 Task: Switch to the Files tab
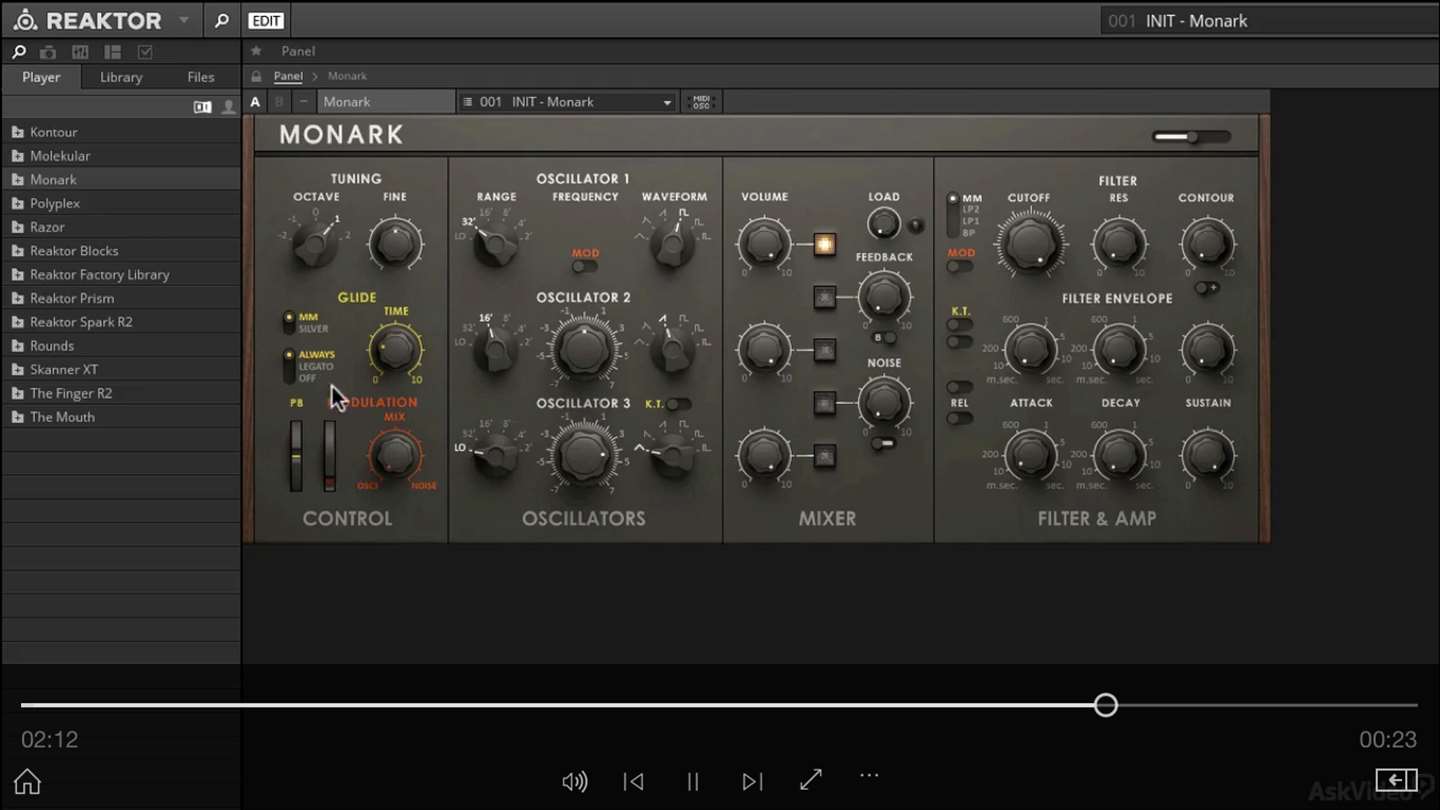point(201,77)
